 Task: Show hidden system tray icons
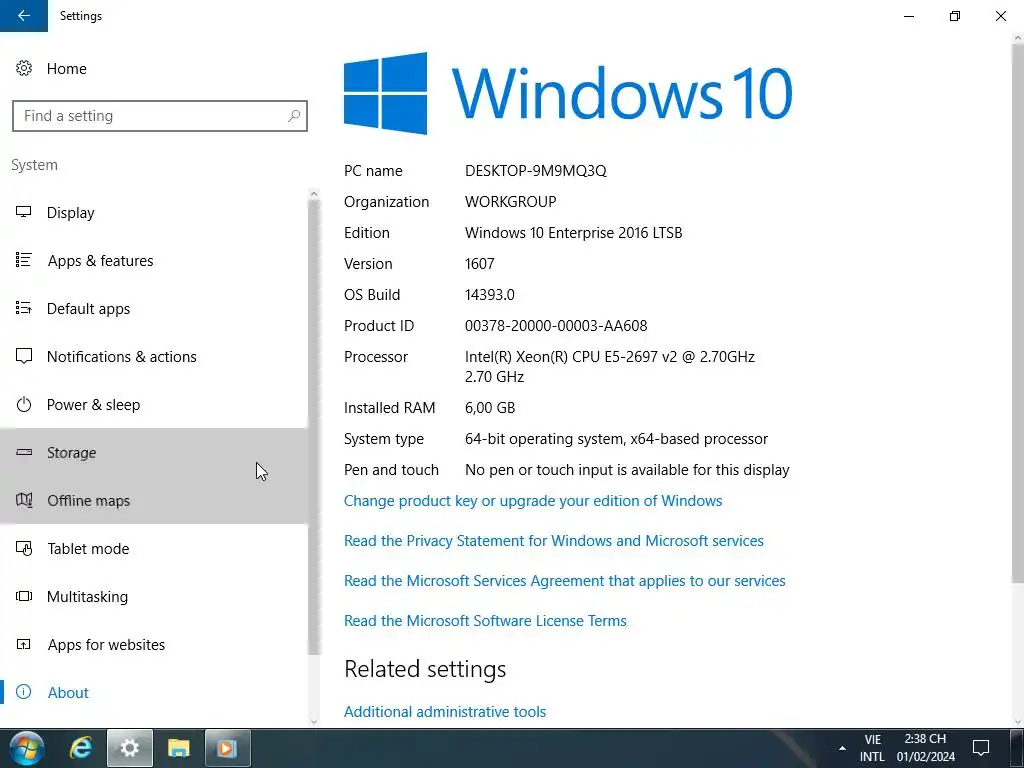pyautogui.click(x=842, y=748)
